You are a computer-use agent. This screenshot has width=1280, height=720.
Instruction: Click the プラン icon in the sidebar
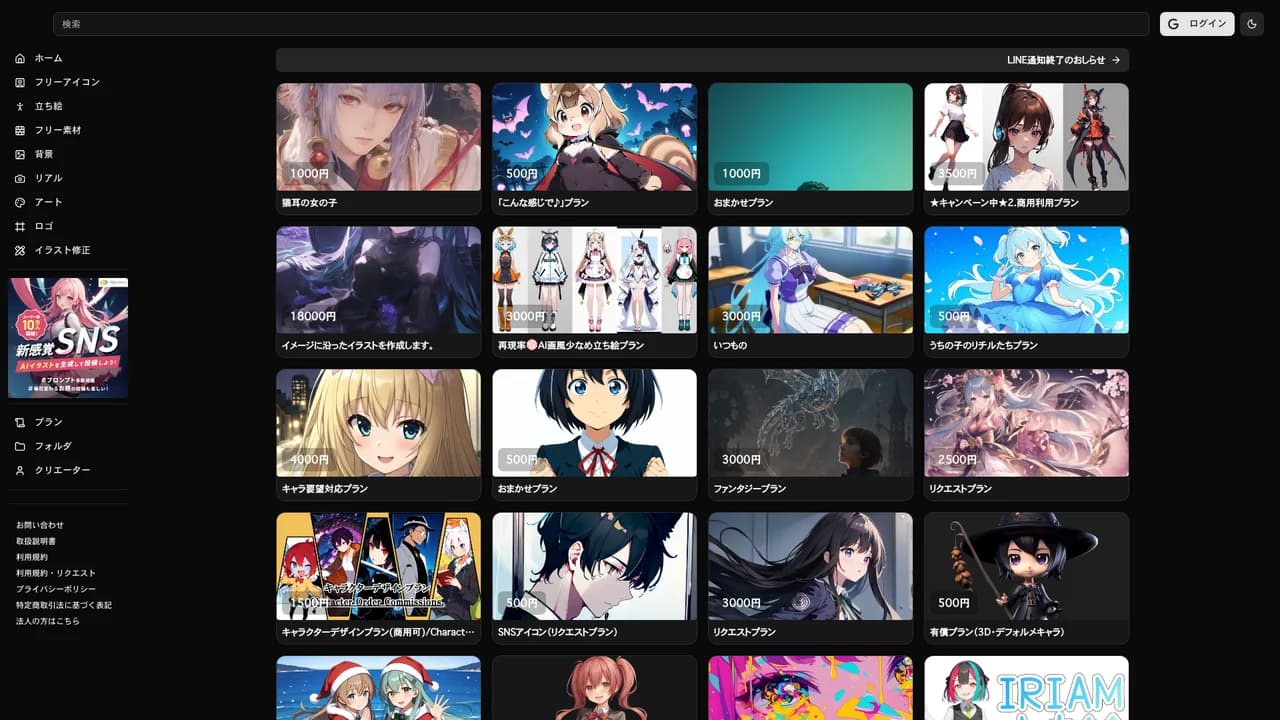20,422
